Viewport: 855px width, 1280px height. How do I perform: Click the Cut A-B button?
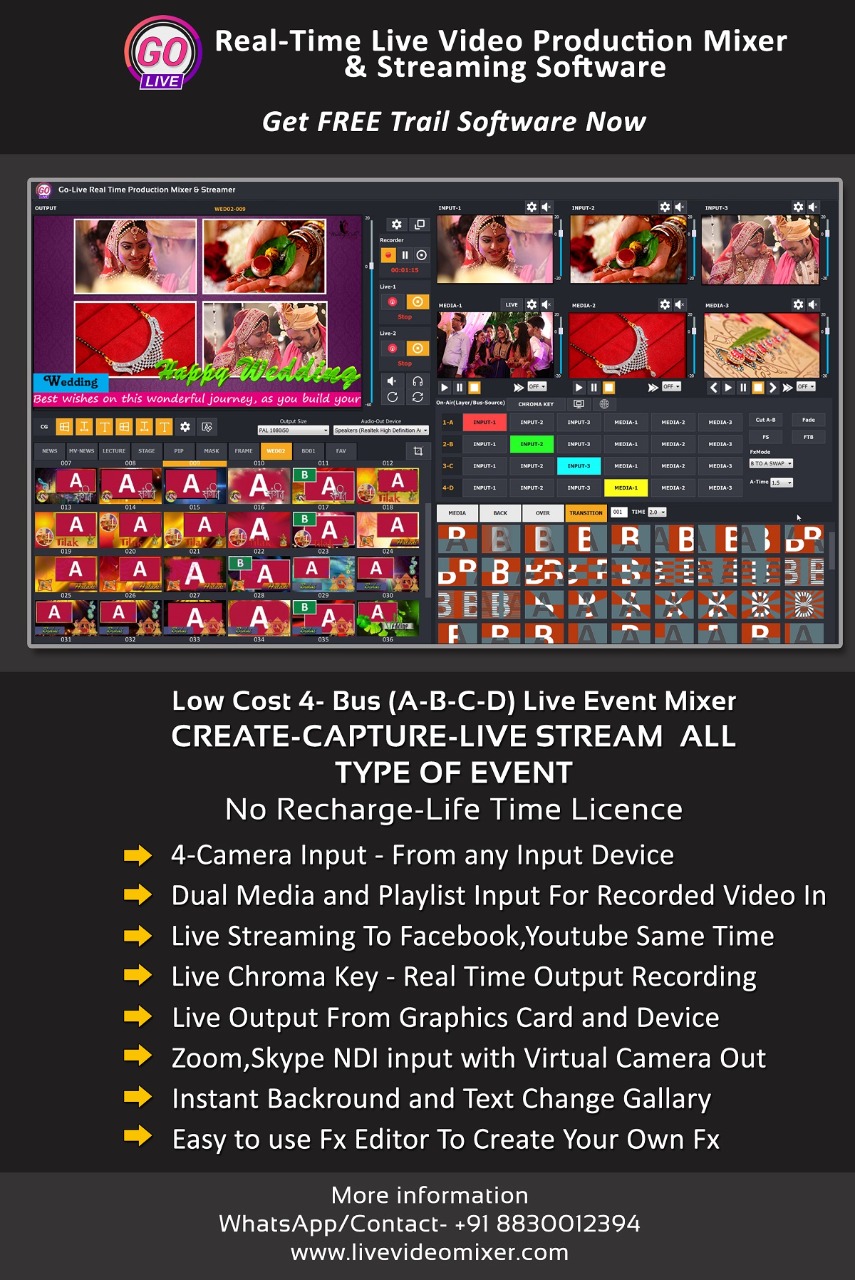point(766,420)
